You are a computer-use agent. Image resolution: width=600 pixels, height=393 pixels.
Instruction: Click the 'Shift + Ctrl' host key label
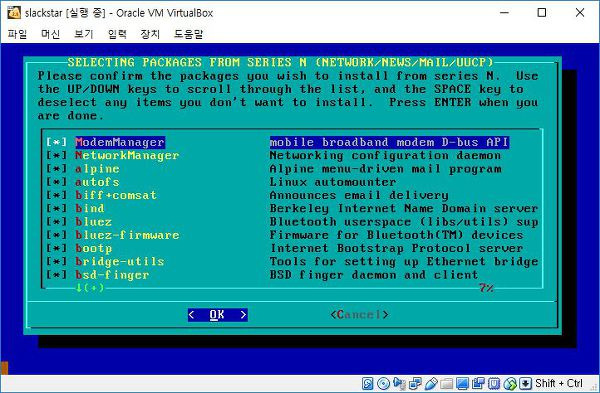(559, 383)
